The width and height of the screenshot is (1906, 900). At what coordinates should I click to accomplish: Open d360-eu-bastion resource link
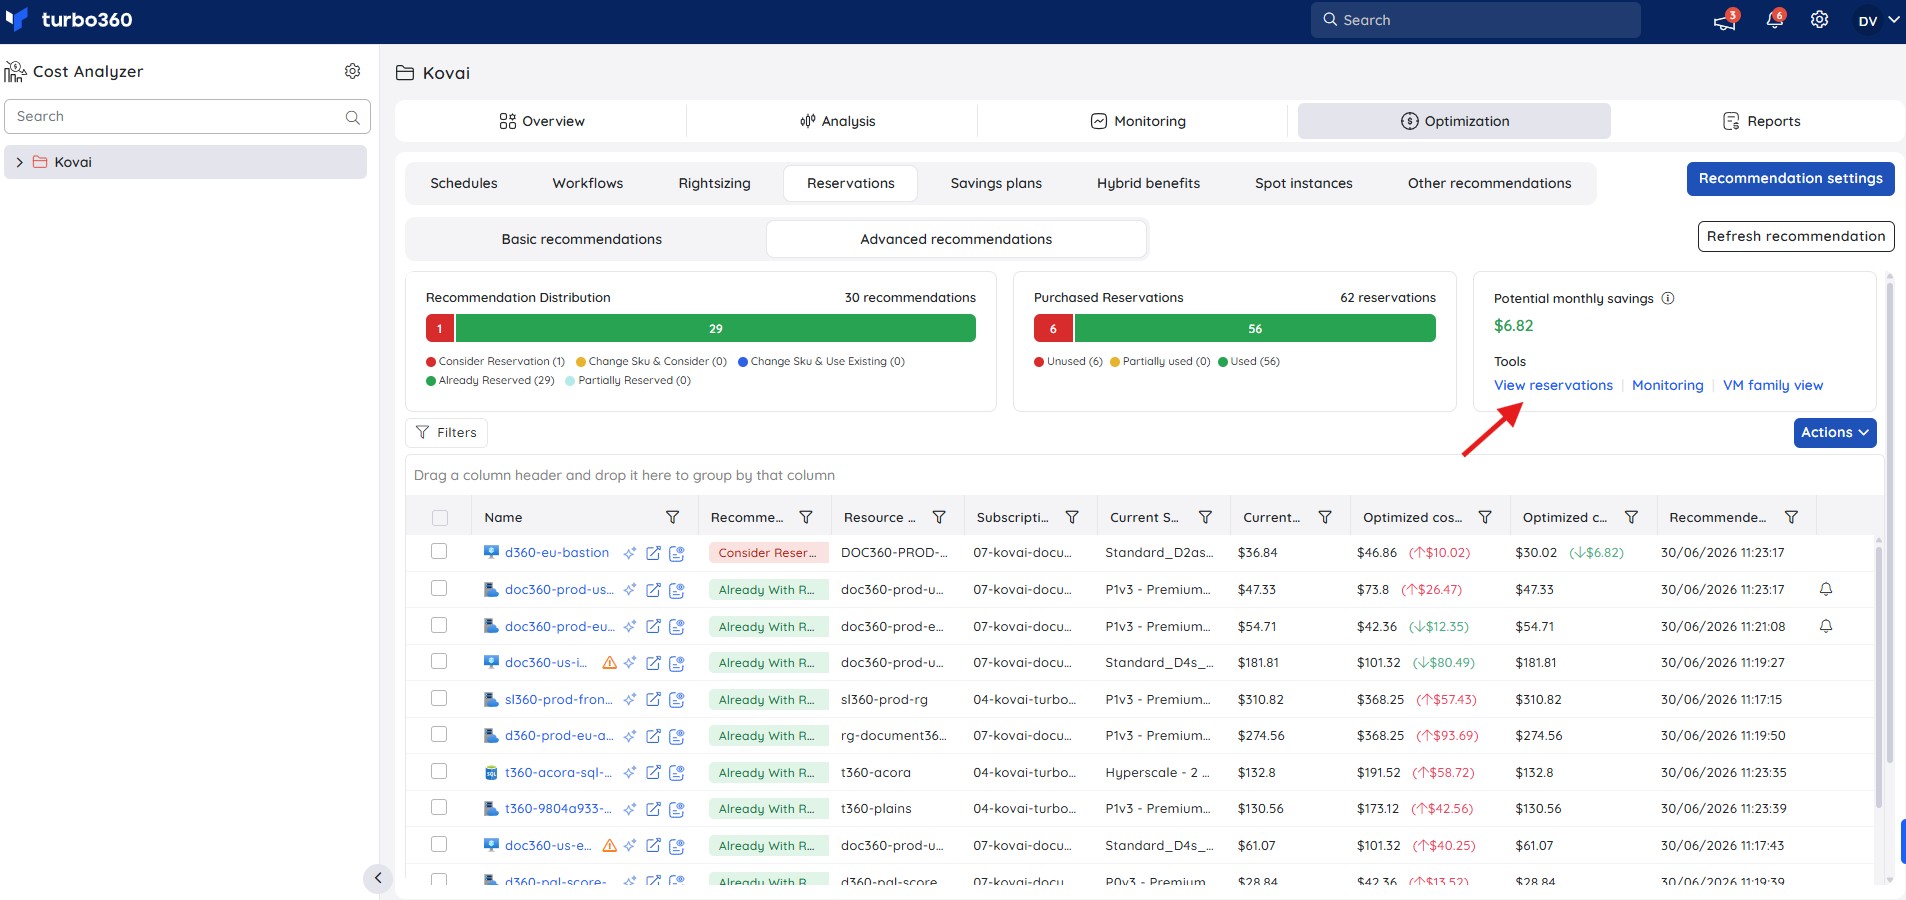tap(557, 553)
